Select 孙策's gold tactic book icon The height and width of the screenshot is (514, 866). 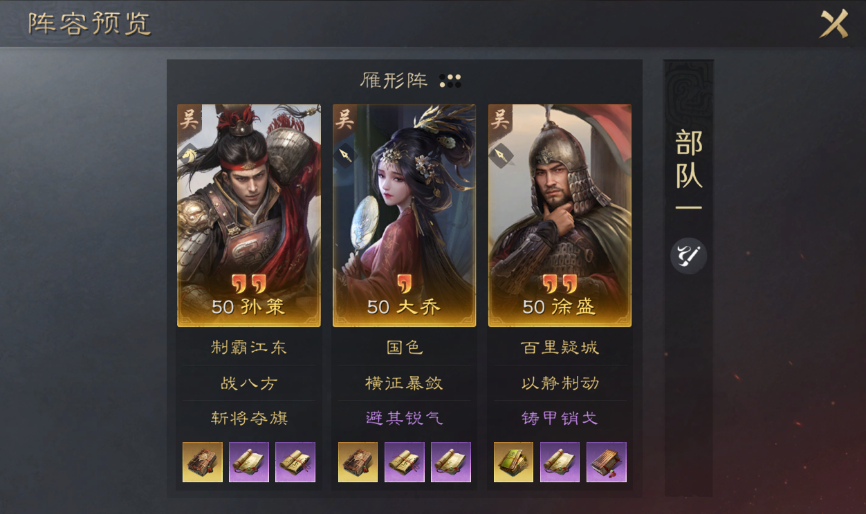(x=203, y=462)
